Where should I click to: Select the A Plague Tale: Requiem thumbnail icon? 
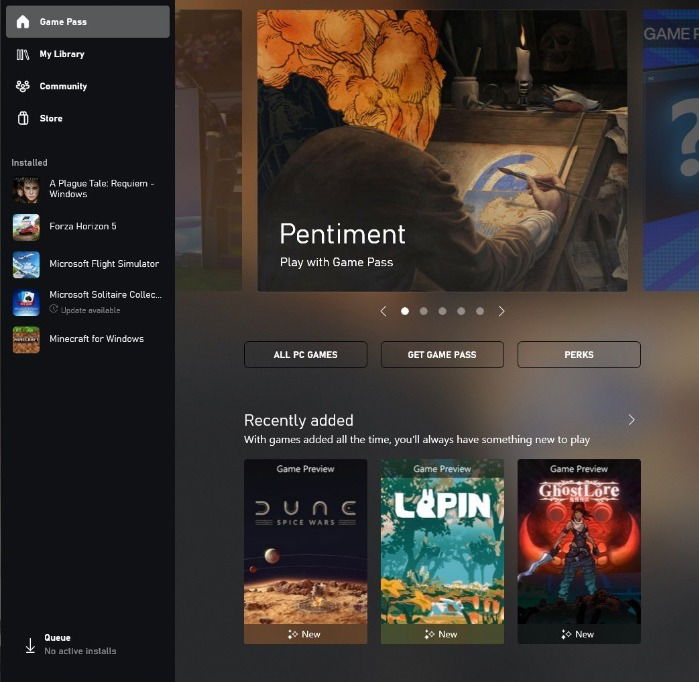(x=26, y=190)
